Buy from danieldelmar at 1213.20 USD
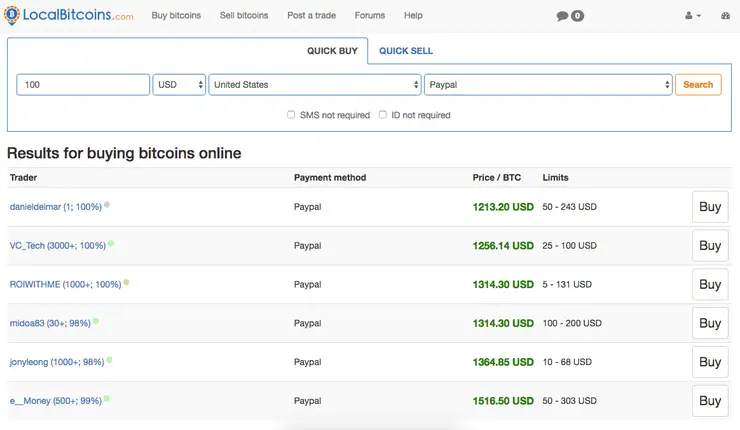 coord(710,207)
